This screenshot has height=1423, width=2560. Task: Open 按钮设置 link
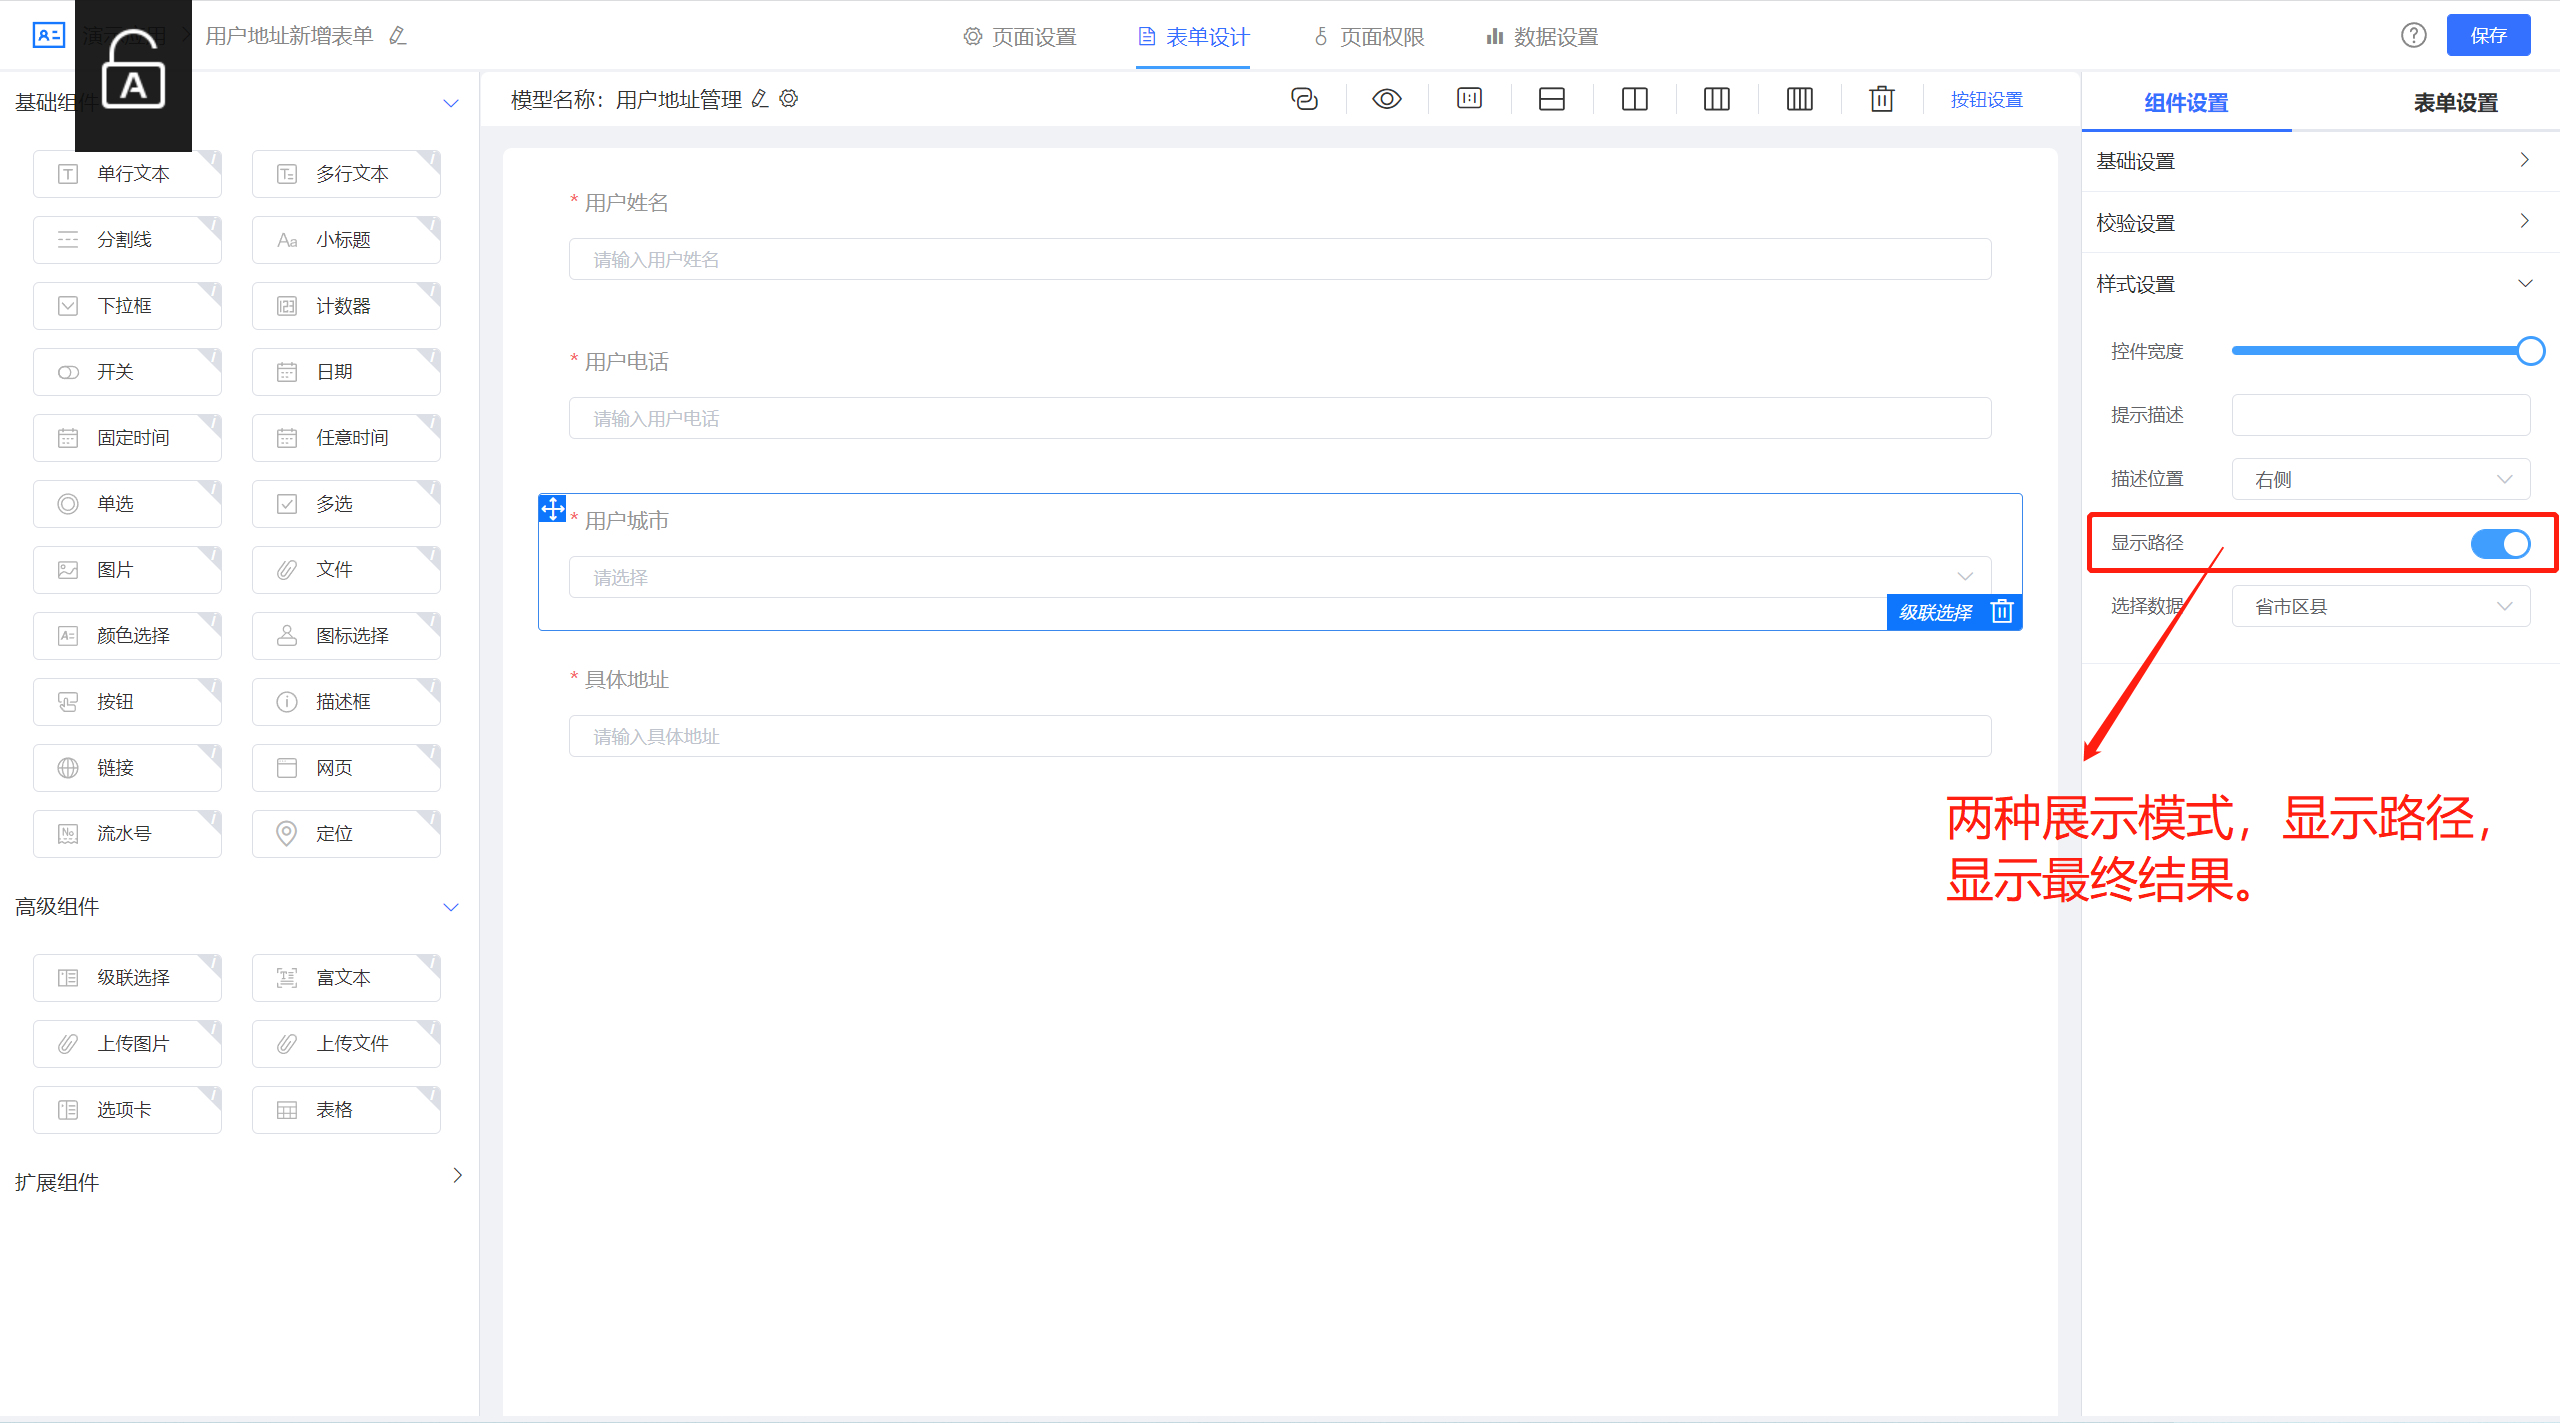1986,100
